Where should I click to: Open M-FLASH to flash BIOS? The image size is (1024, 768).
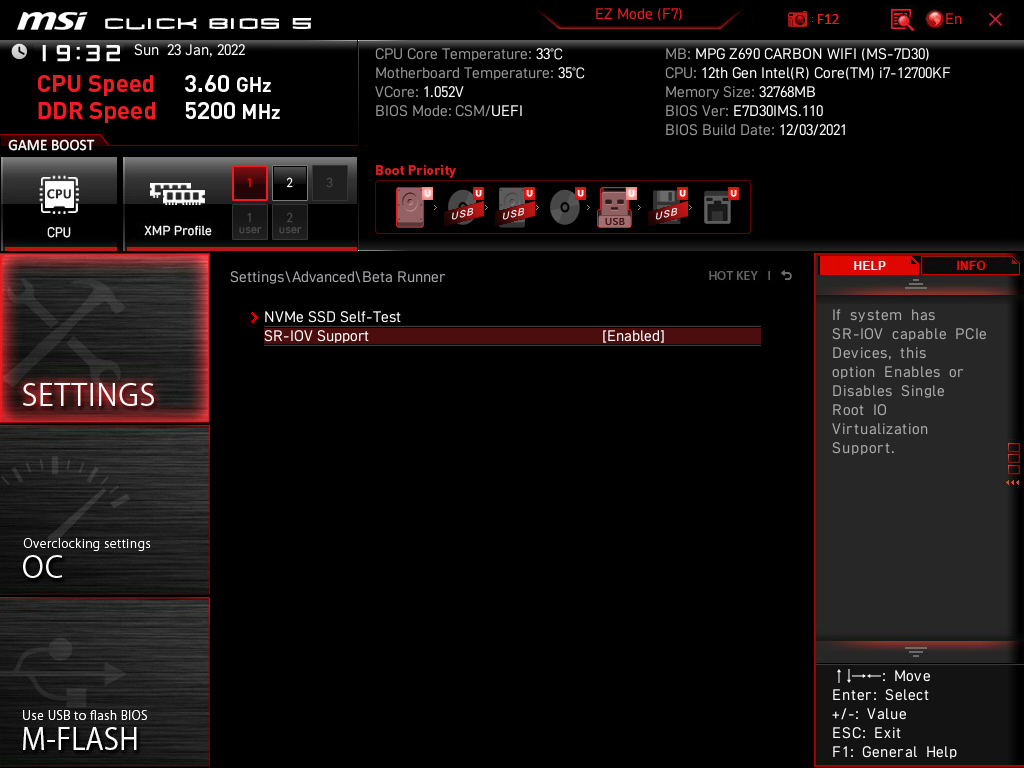pos(104,682)
